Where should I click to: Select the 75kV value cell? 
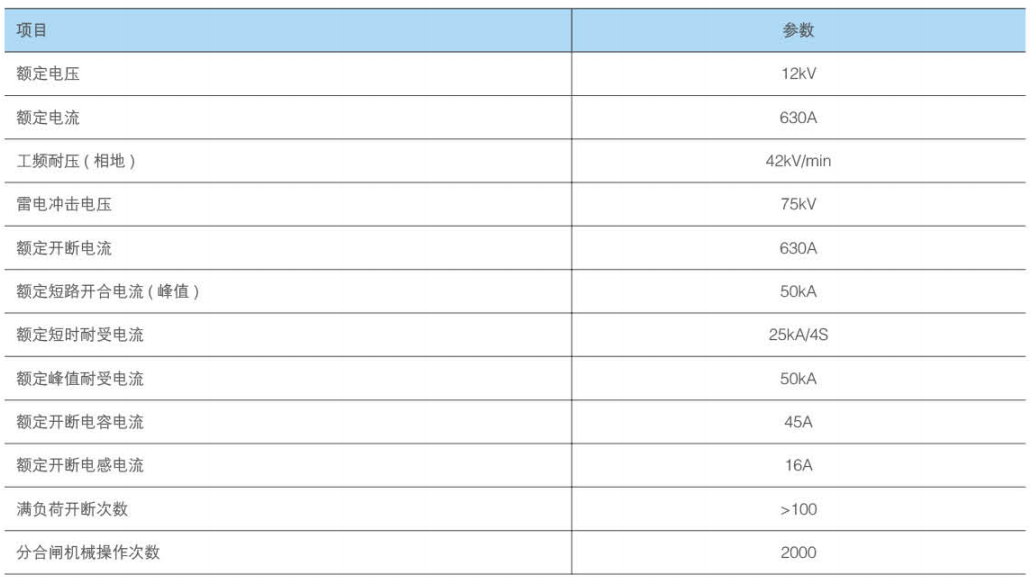coord(798,204)
